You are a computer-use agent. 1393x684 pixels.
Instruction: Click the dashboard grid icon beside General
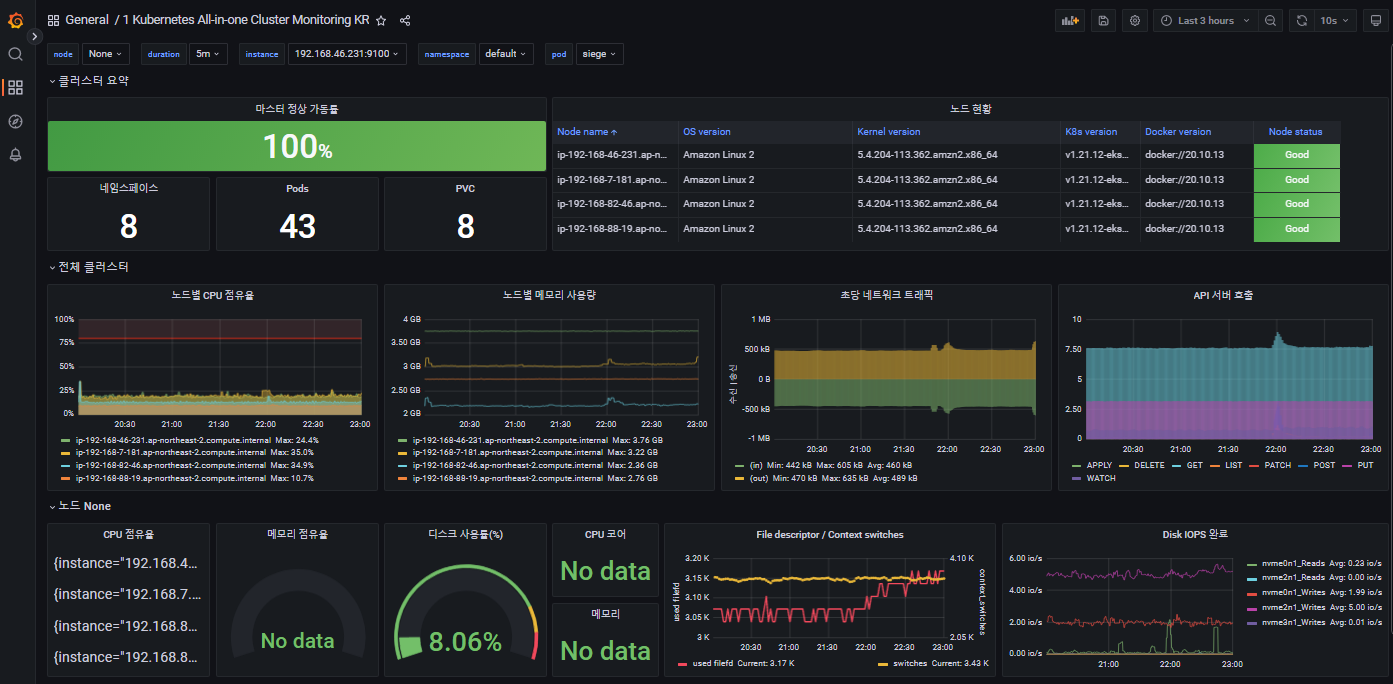tap(53, 20)
